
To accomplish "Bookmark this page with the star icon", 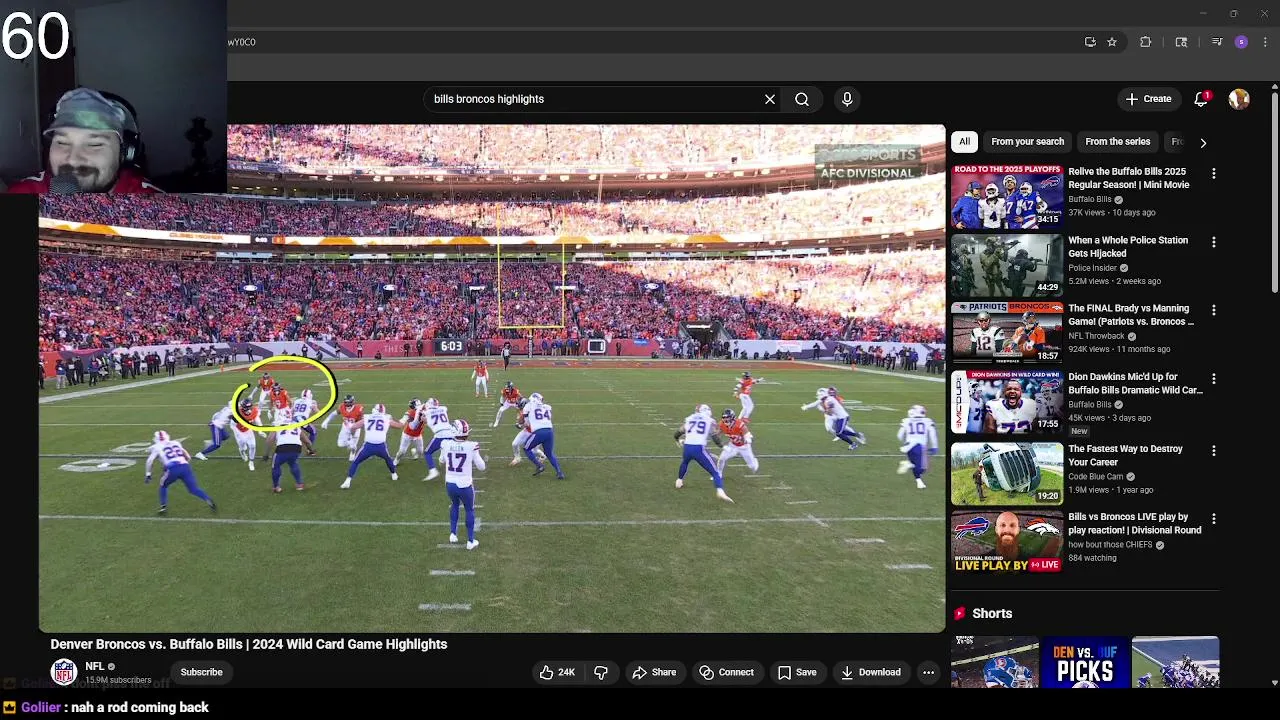I will click(1112, 42).
